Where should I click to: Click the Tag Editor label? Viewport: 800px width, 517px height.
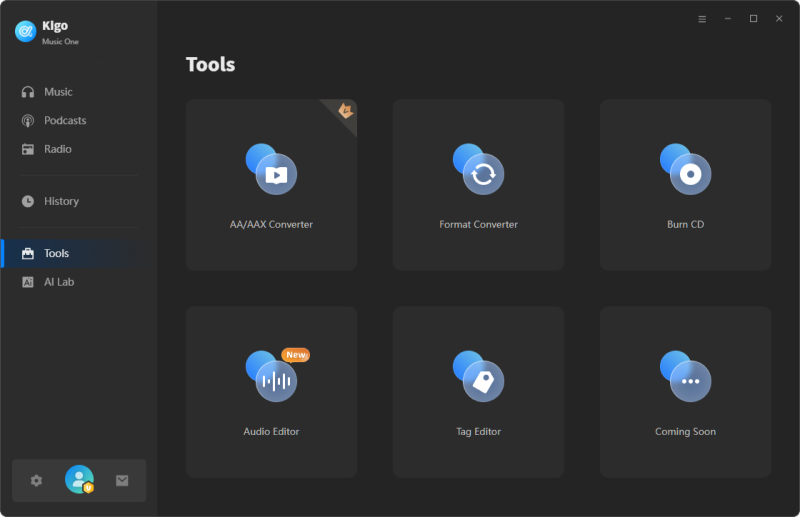click(x=479, y=432)
